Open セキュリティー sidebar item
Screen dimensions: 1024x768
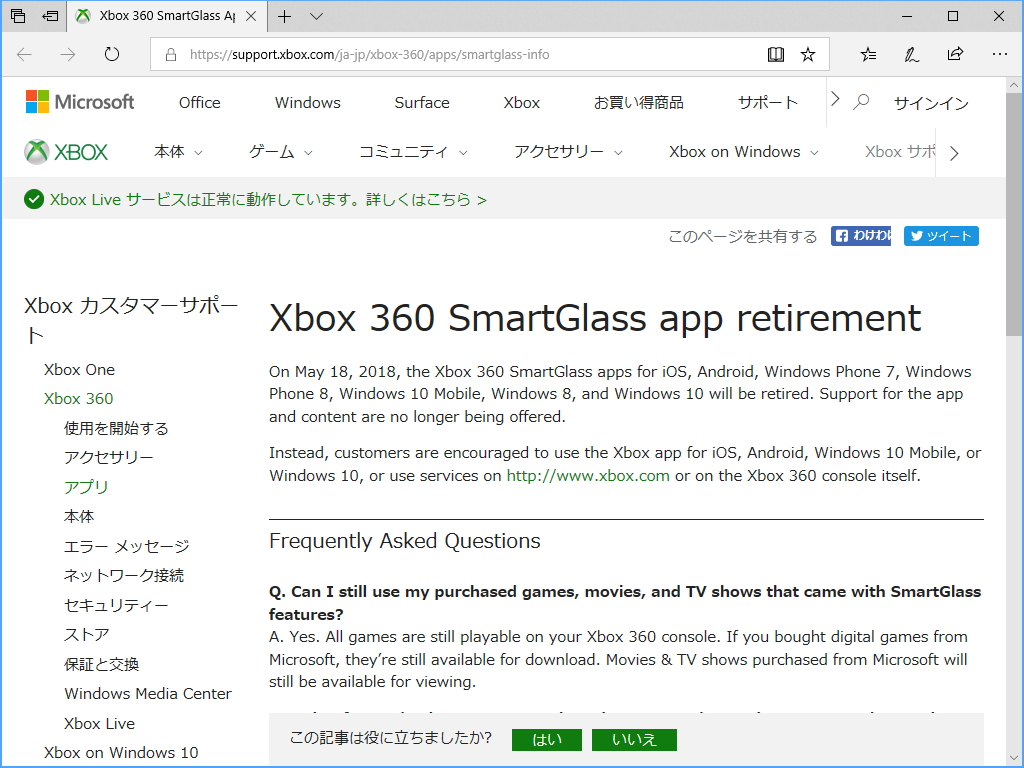(x=116, y=605)
